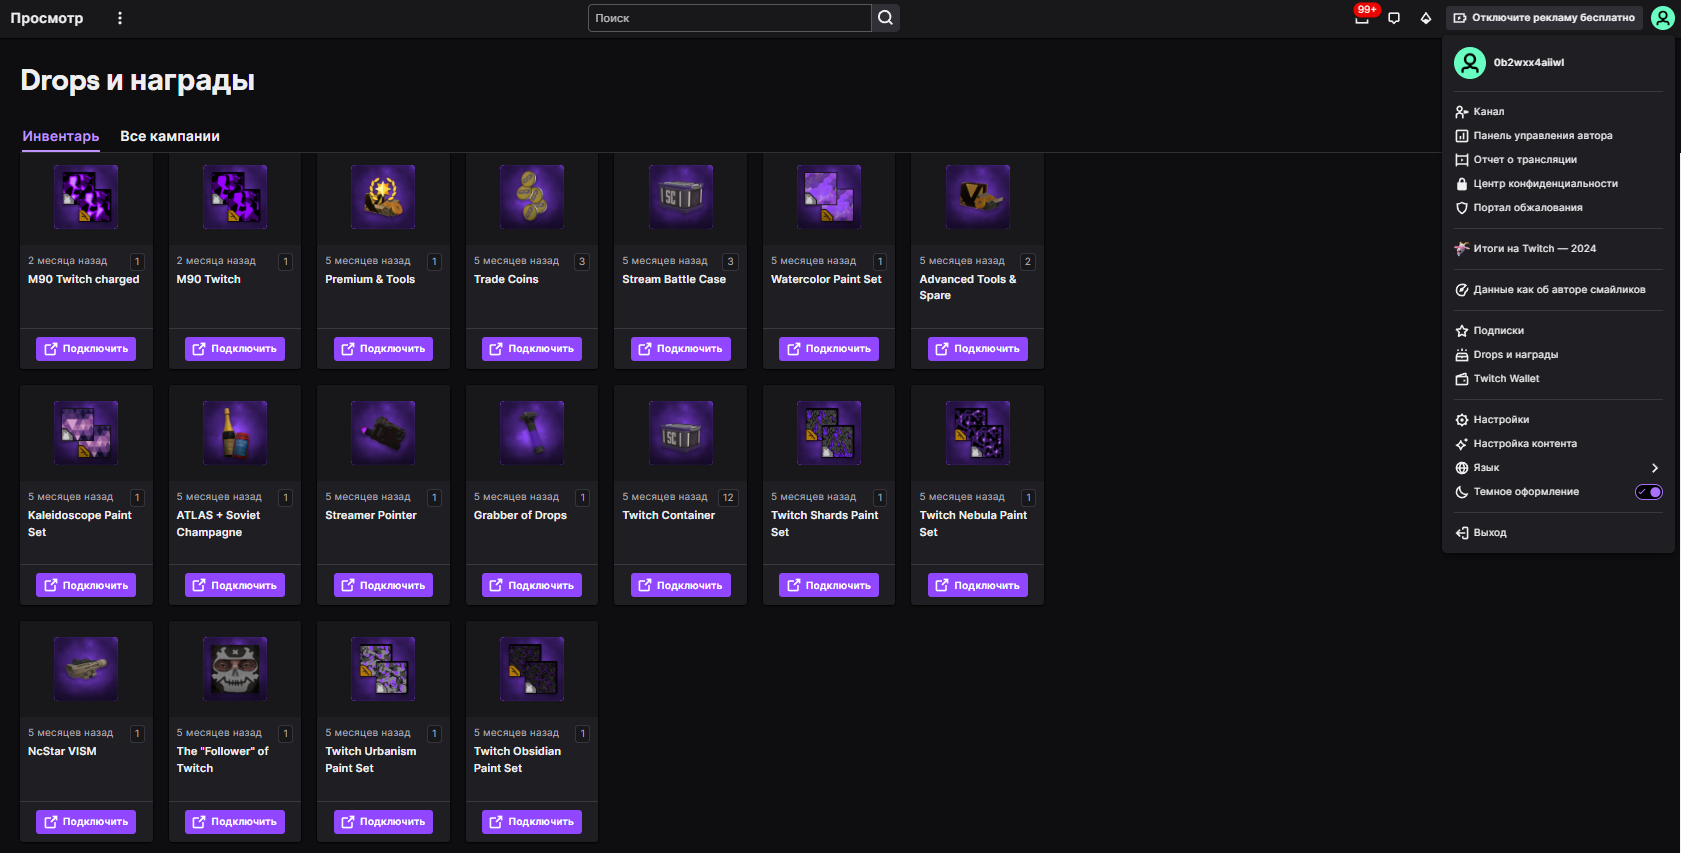Open the three-dot menu next to Просмотр

click(x=120, y=18)
